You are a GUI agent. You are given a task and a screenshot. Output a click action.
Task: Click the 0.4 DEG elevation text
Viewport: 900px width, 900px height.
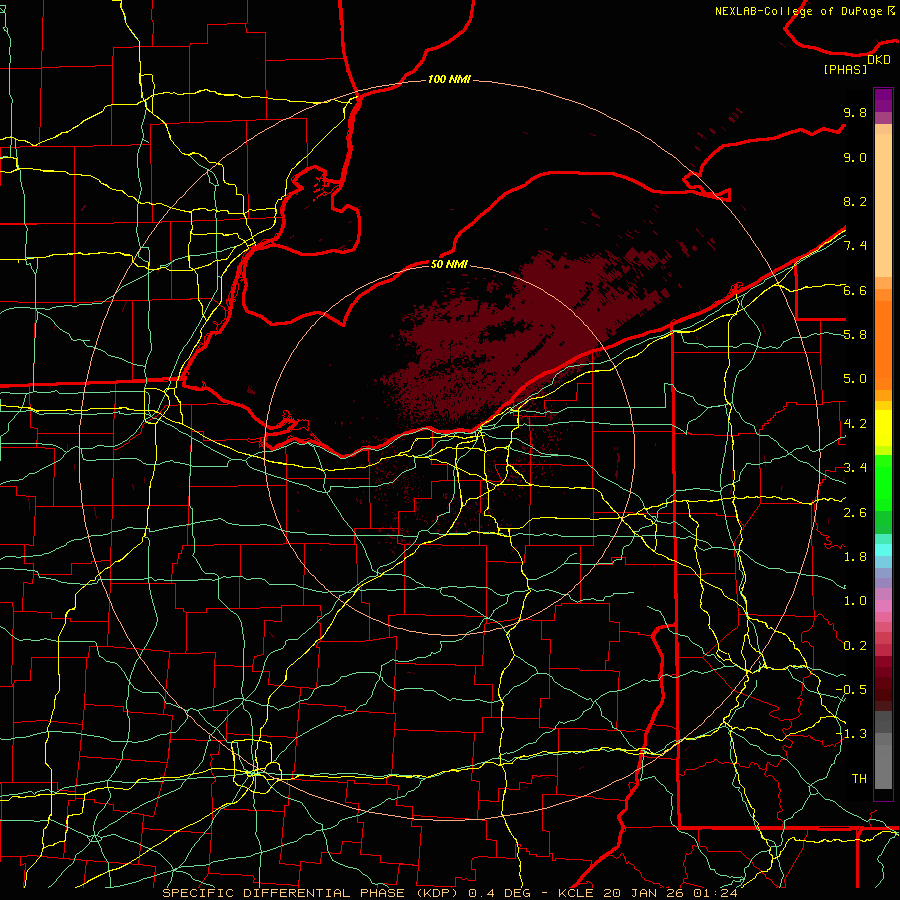click(498, 893)
